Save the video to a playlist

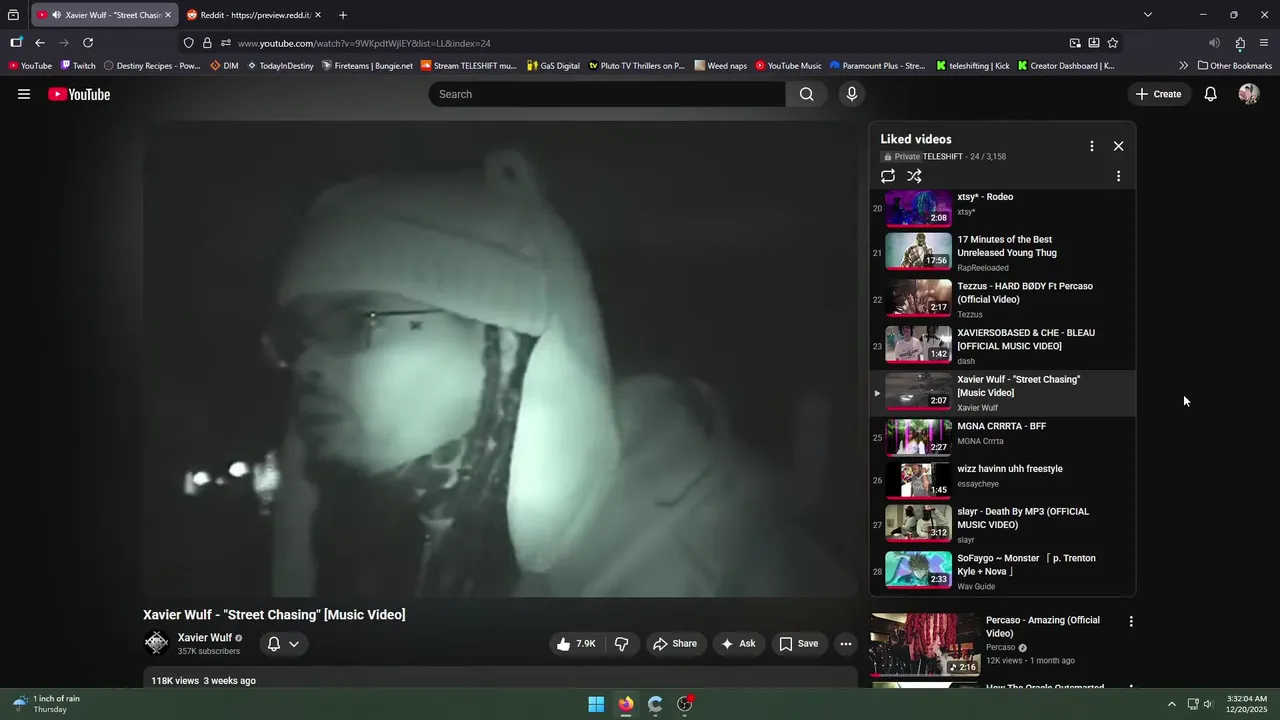pyautogui.click(x=798, y=644)
